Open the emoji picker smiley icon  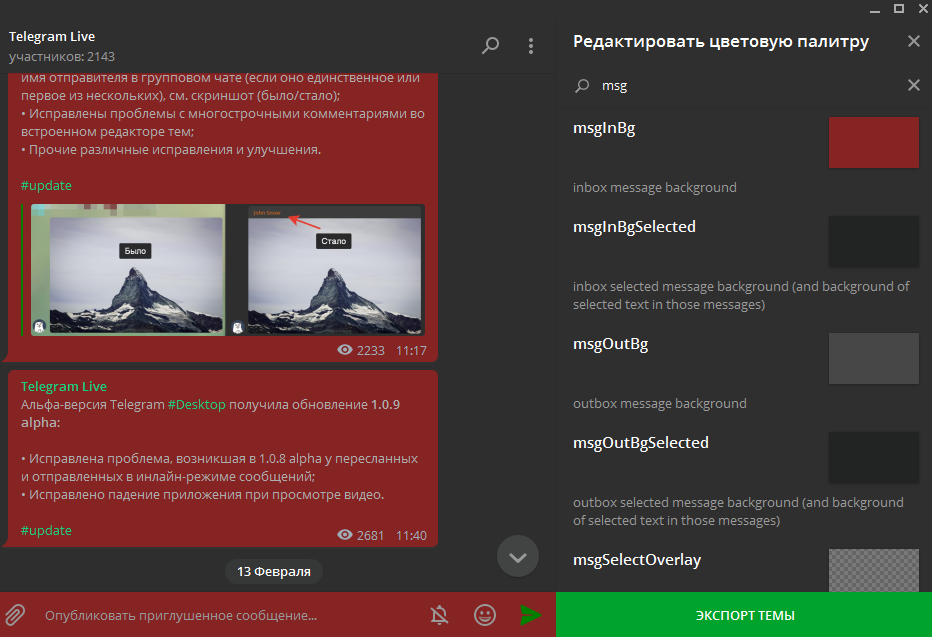coord(485,614)
